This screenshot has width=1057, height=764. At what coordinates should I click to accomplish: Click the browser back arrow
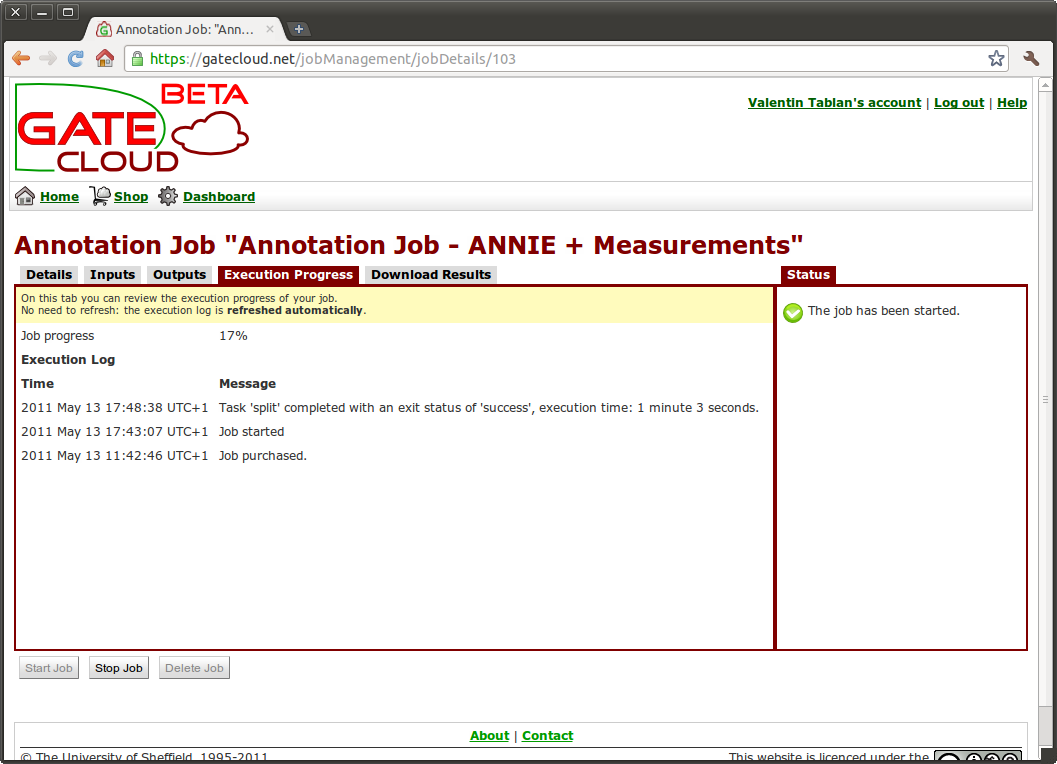pos(21,59)
